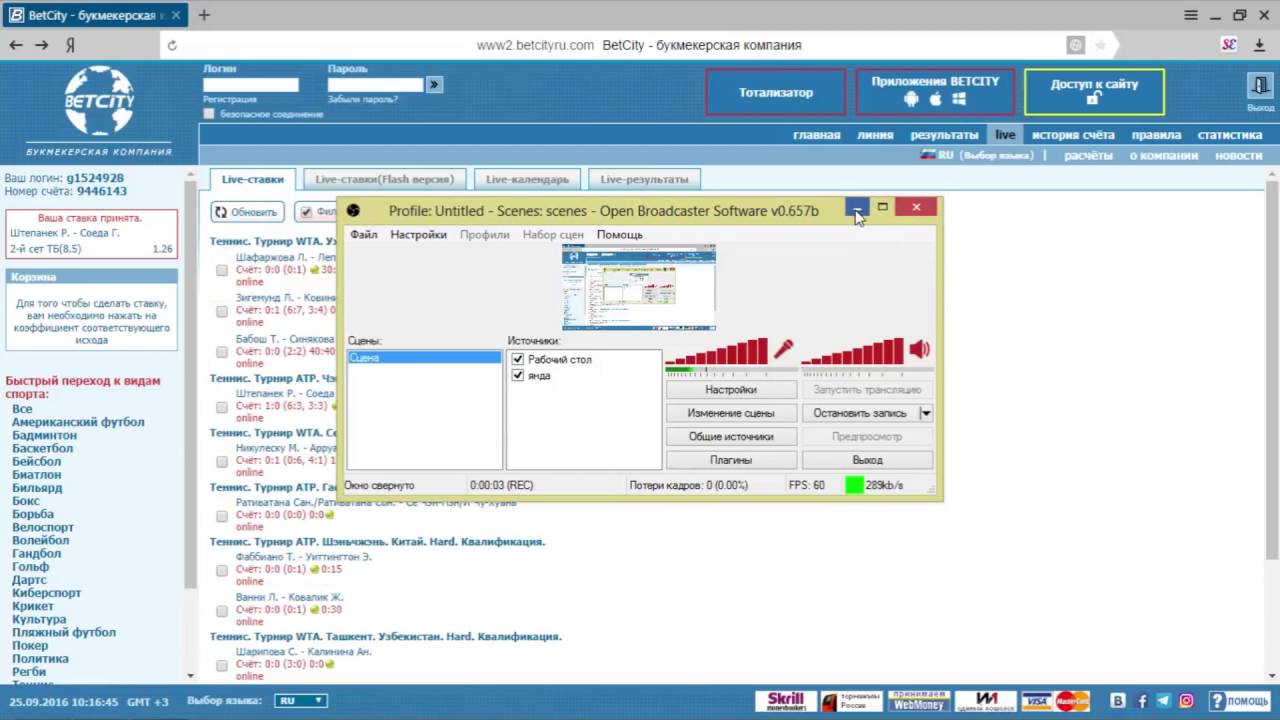
Task: Click the browser back arrow
Action: 15,45
